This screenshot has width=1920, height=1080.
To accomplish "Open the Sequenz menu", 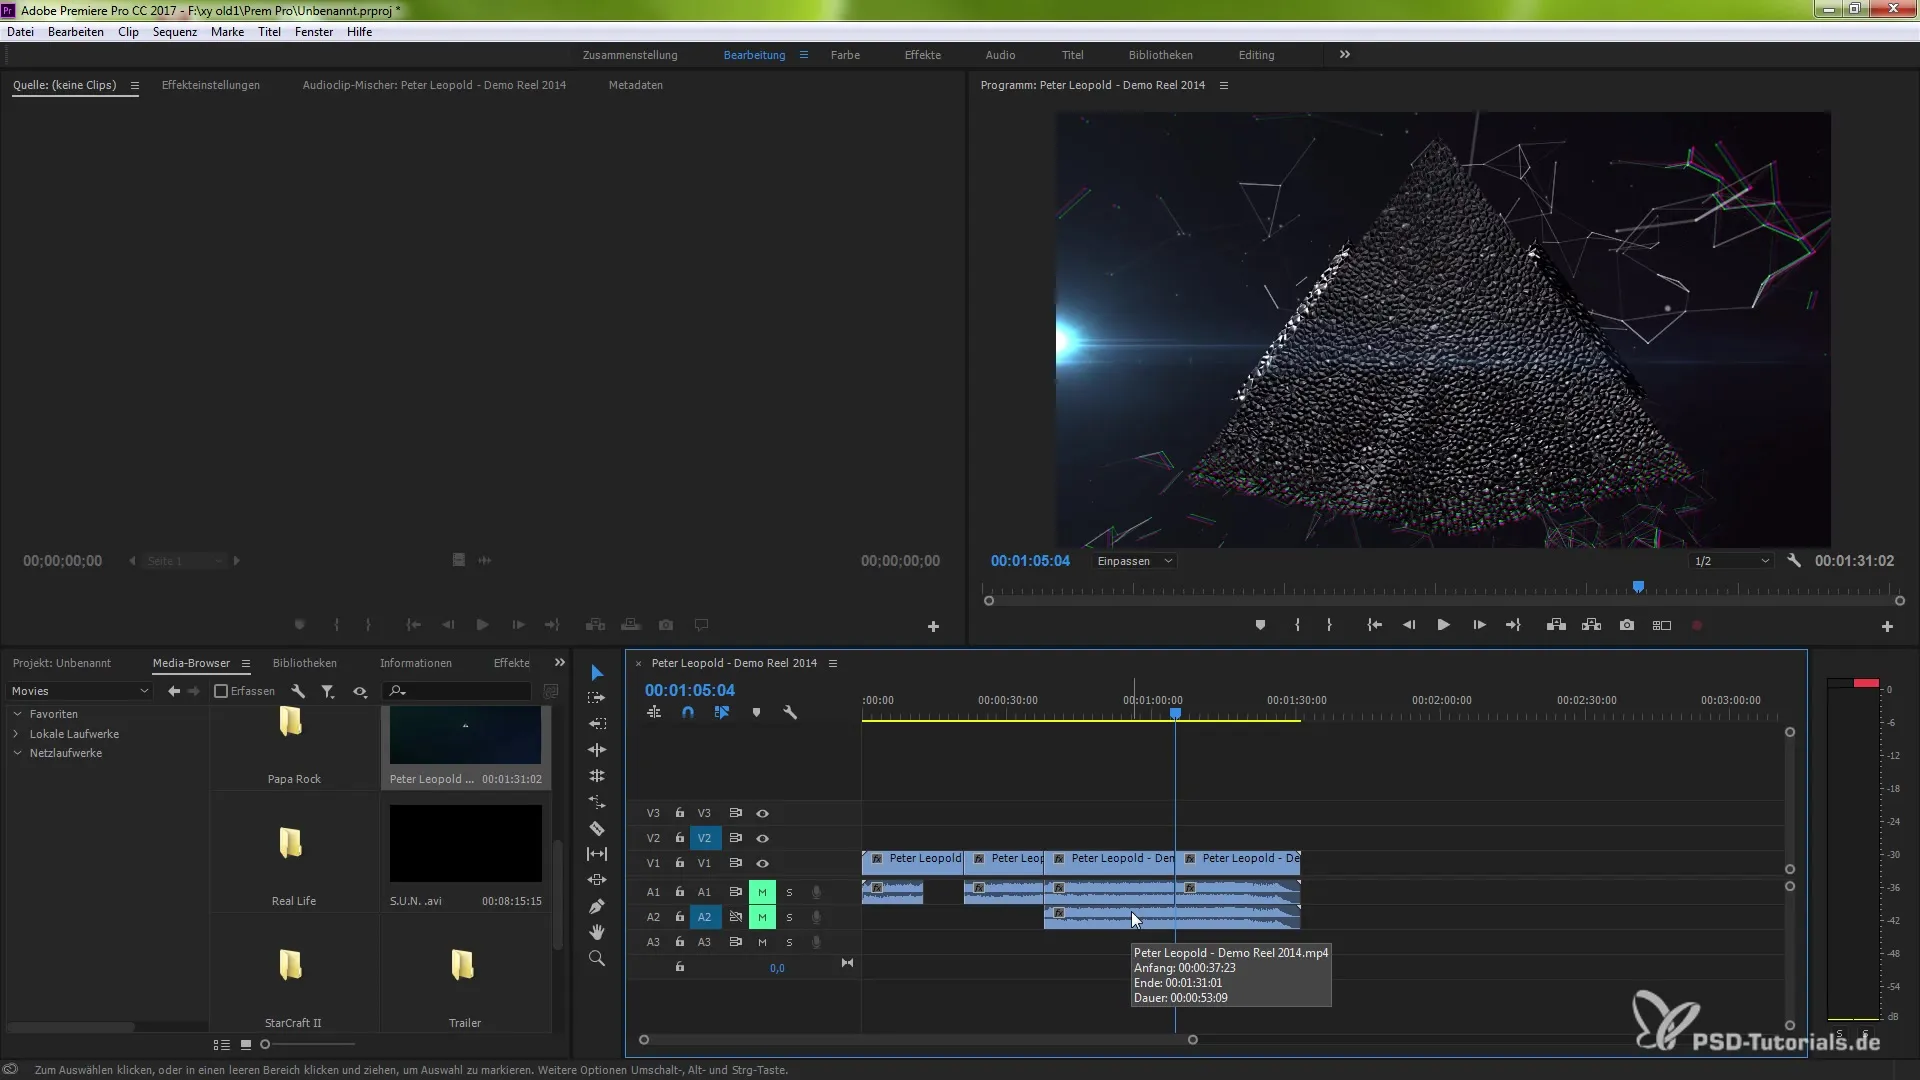I will point(174,32).
